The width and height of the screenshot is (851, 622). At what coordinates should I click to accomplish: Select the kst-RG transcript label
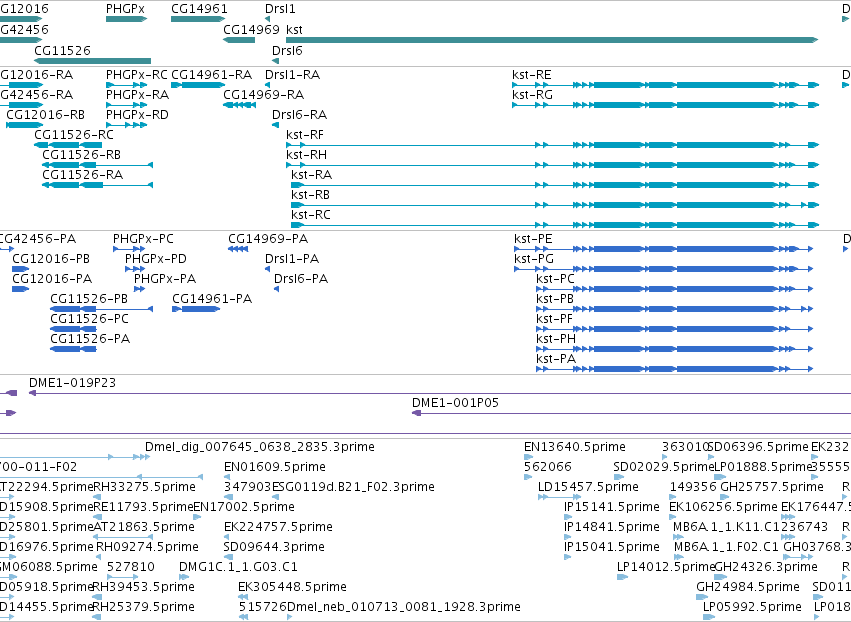pyautogui.click(x=532, y=94)
